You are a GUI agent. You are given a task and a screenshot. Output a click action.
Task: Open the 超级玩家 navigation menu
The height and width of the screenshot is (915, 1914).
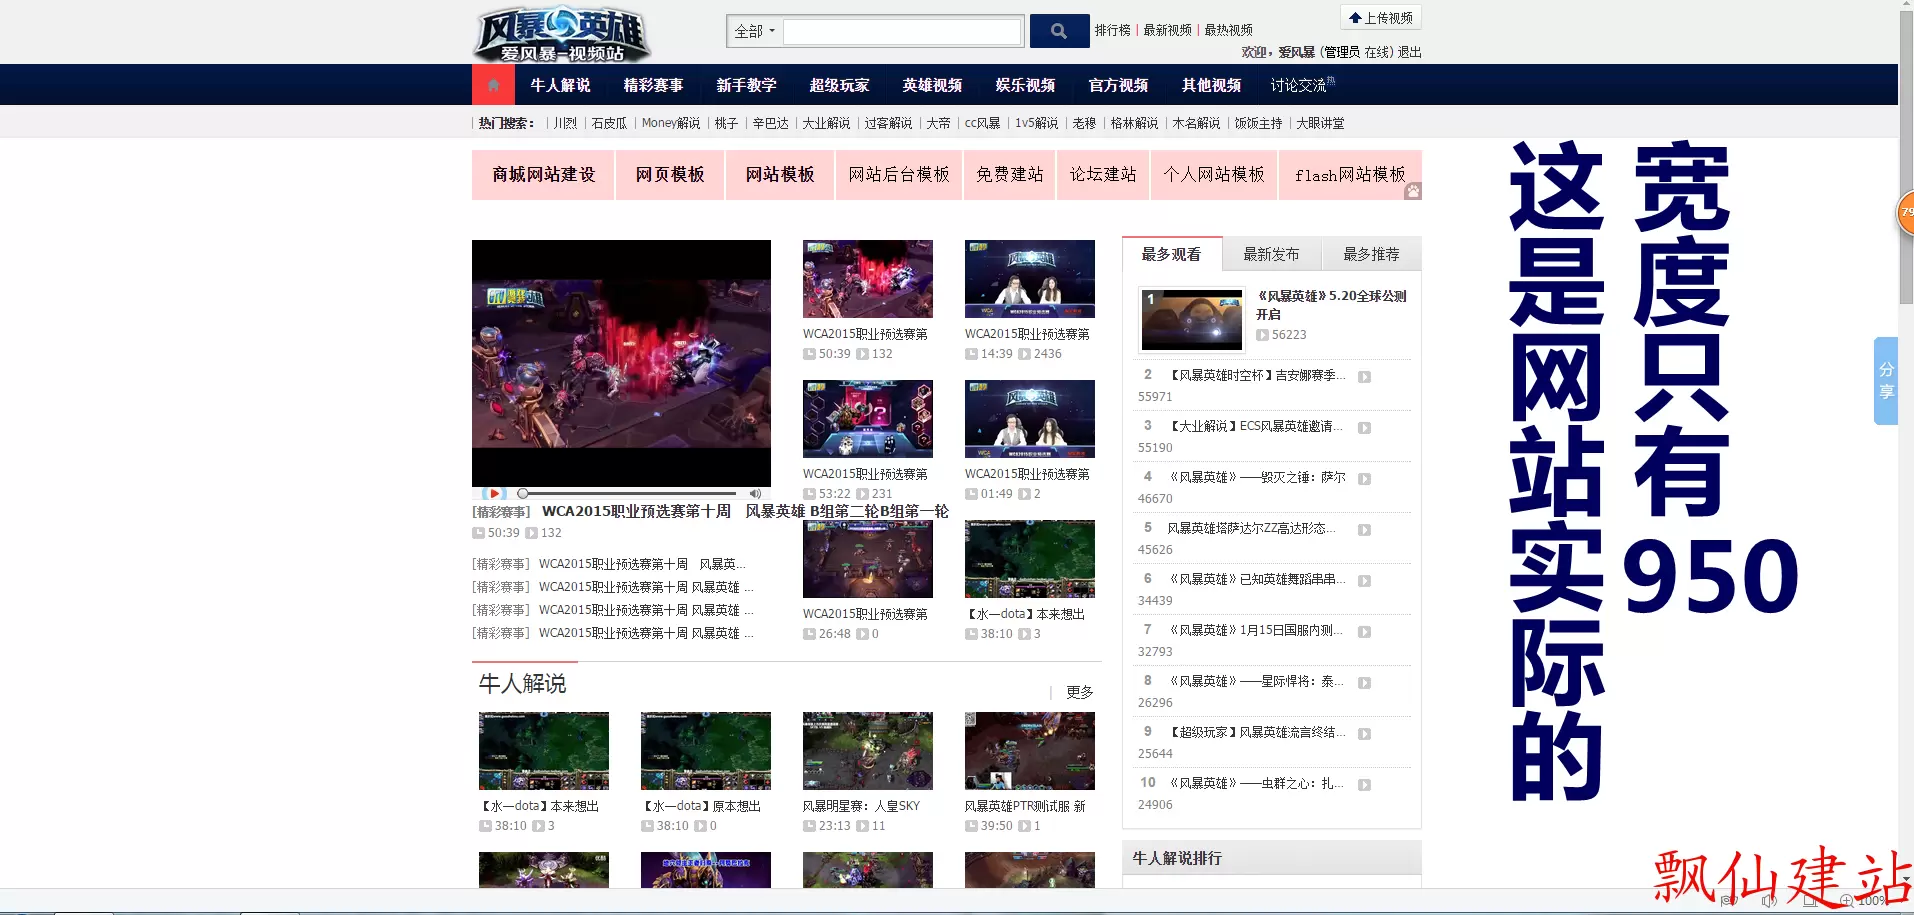(x=839, y=85)
